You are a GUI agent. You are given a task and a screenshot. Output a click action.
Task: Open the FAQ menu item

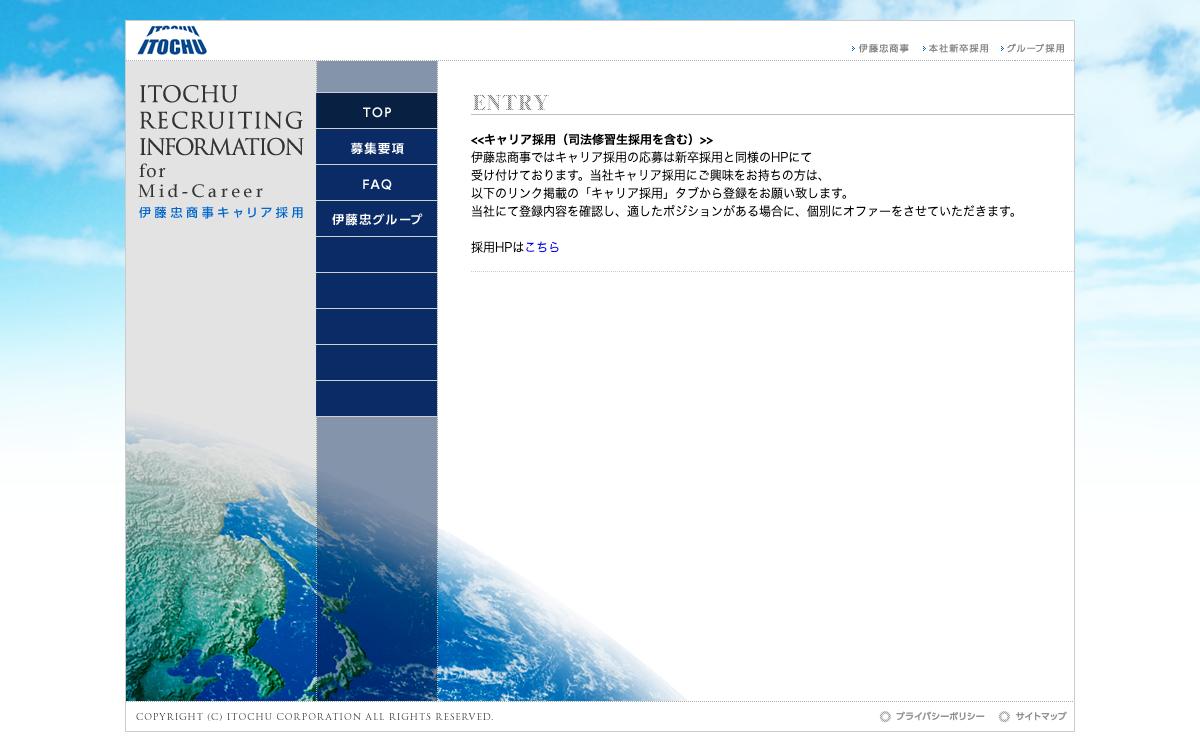point(377,183)
